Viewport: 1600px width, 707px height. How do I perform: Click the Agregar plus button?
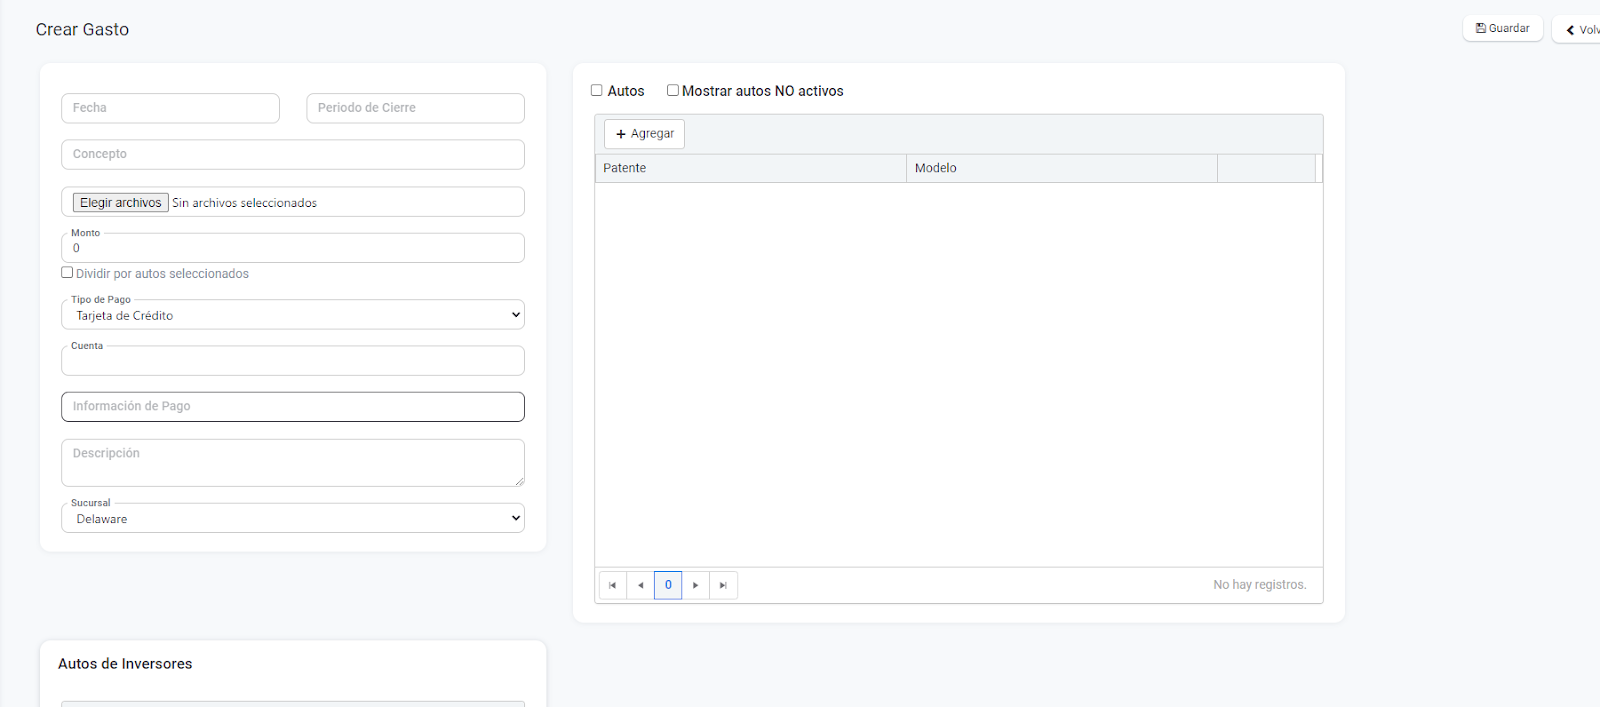click(644, 134)
